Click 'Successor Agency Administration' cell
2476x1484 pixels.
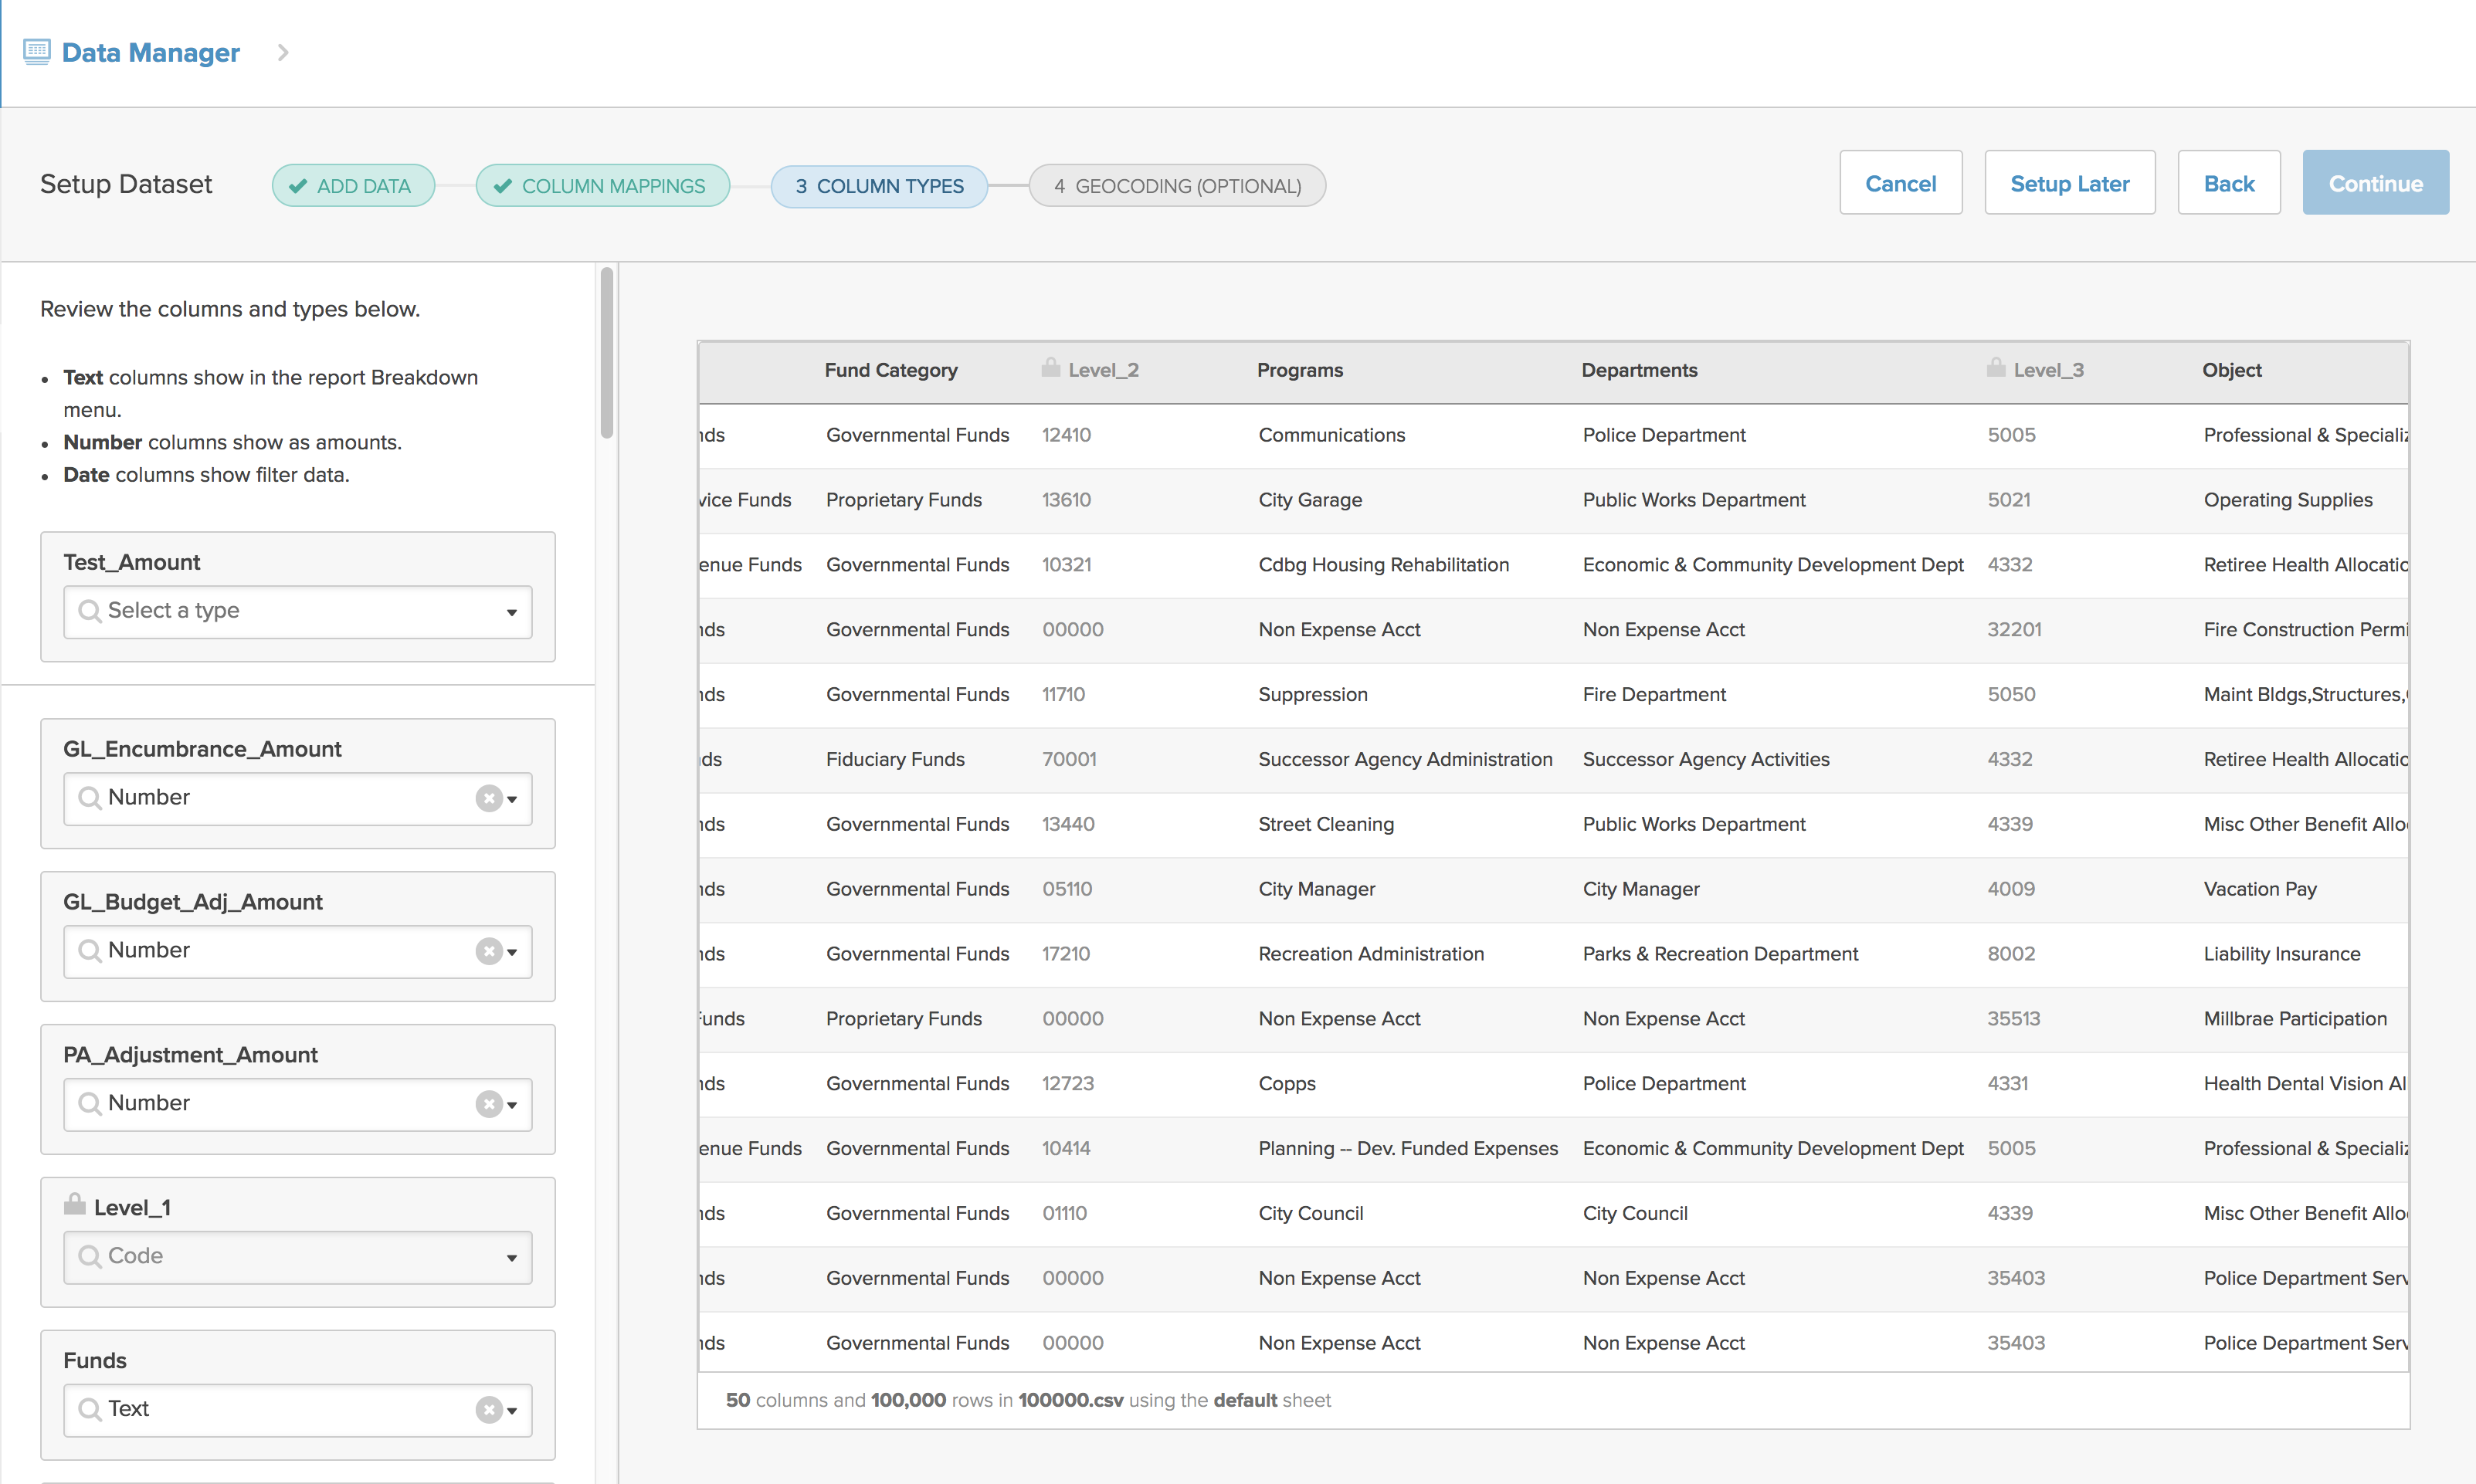[1405, 759]
